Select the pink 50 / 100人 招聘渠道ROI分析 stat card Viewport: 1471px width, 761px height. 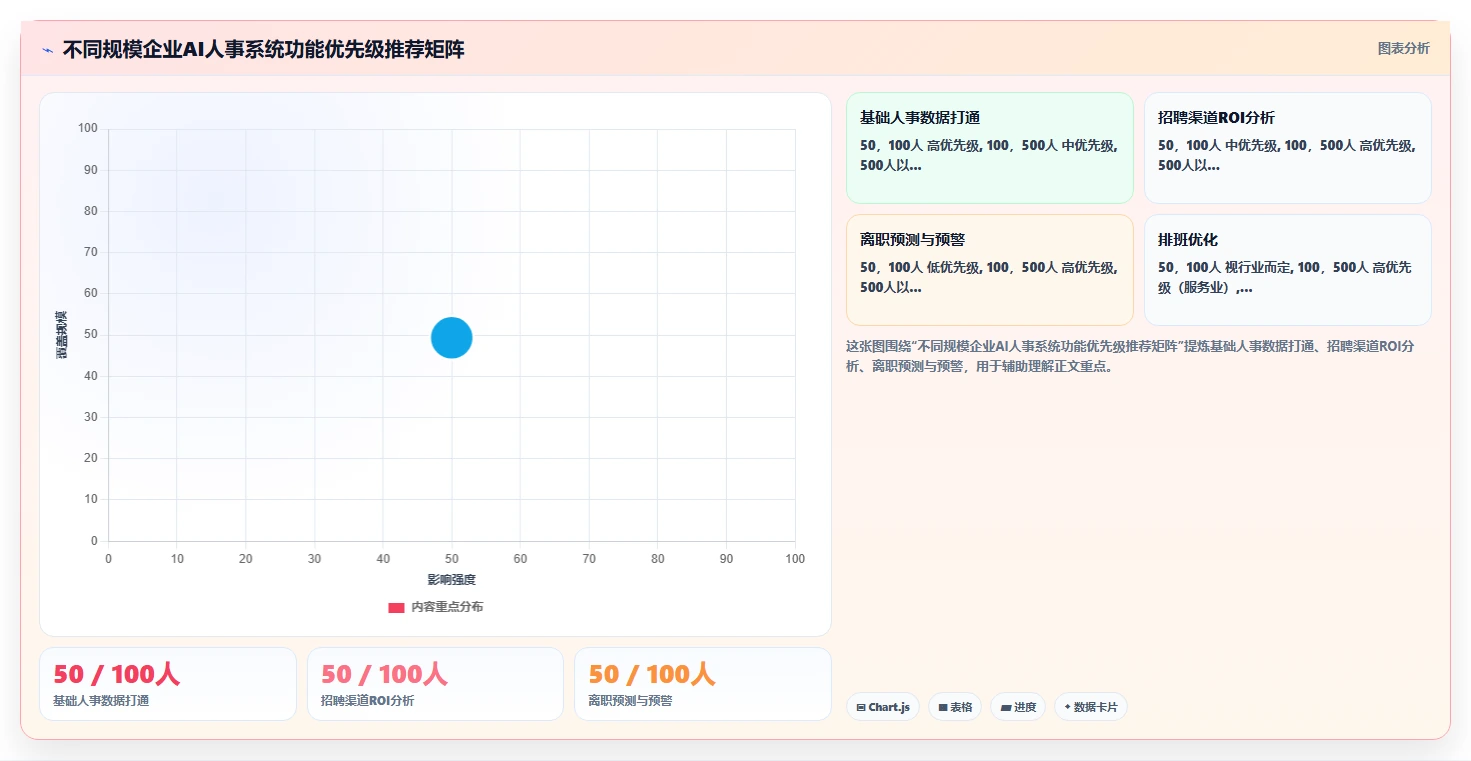click(x=435, y=684)
